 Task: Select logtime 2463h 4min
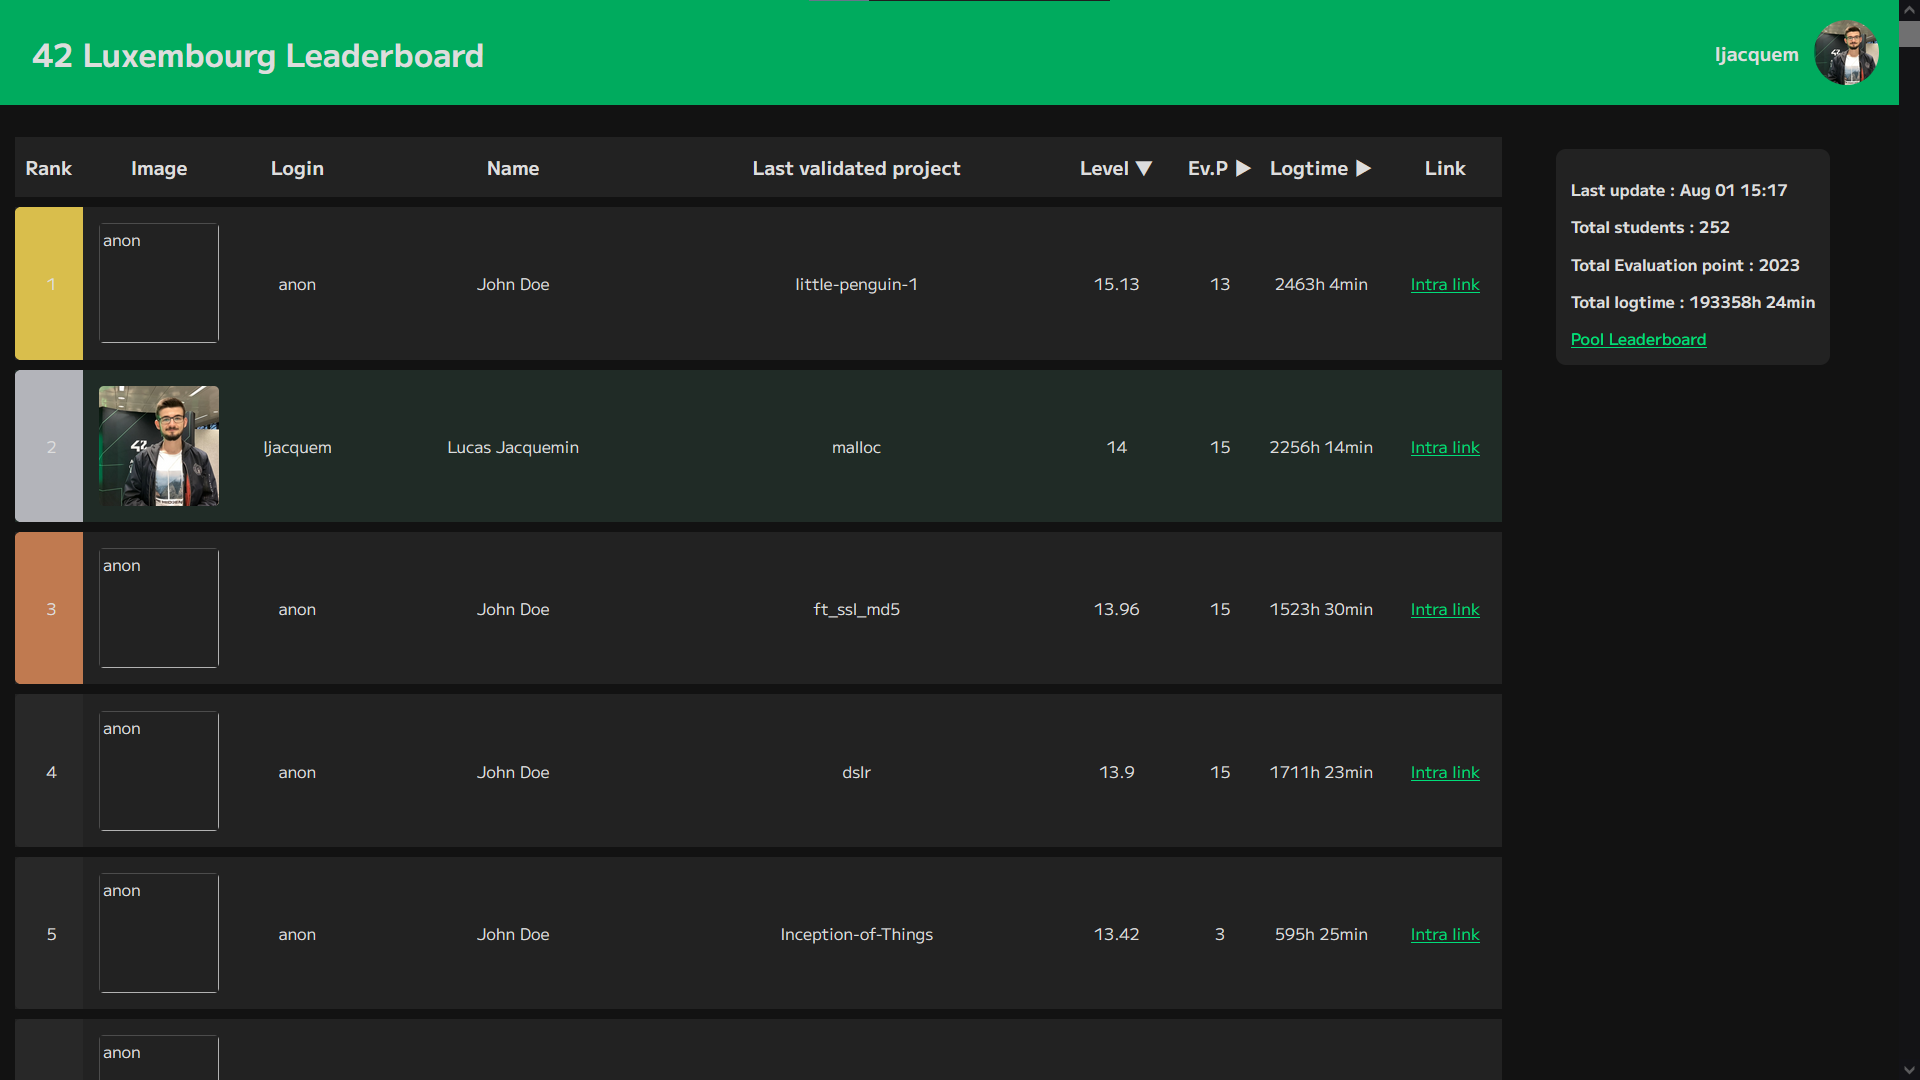click(1321, 284)
